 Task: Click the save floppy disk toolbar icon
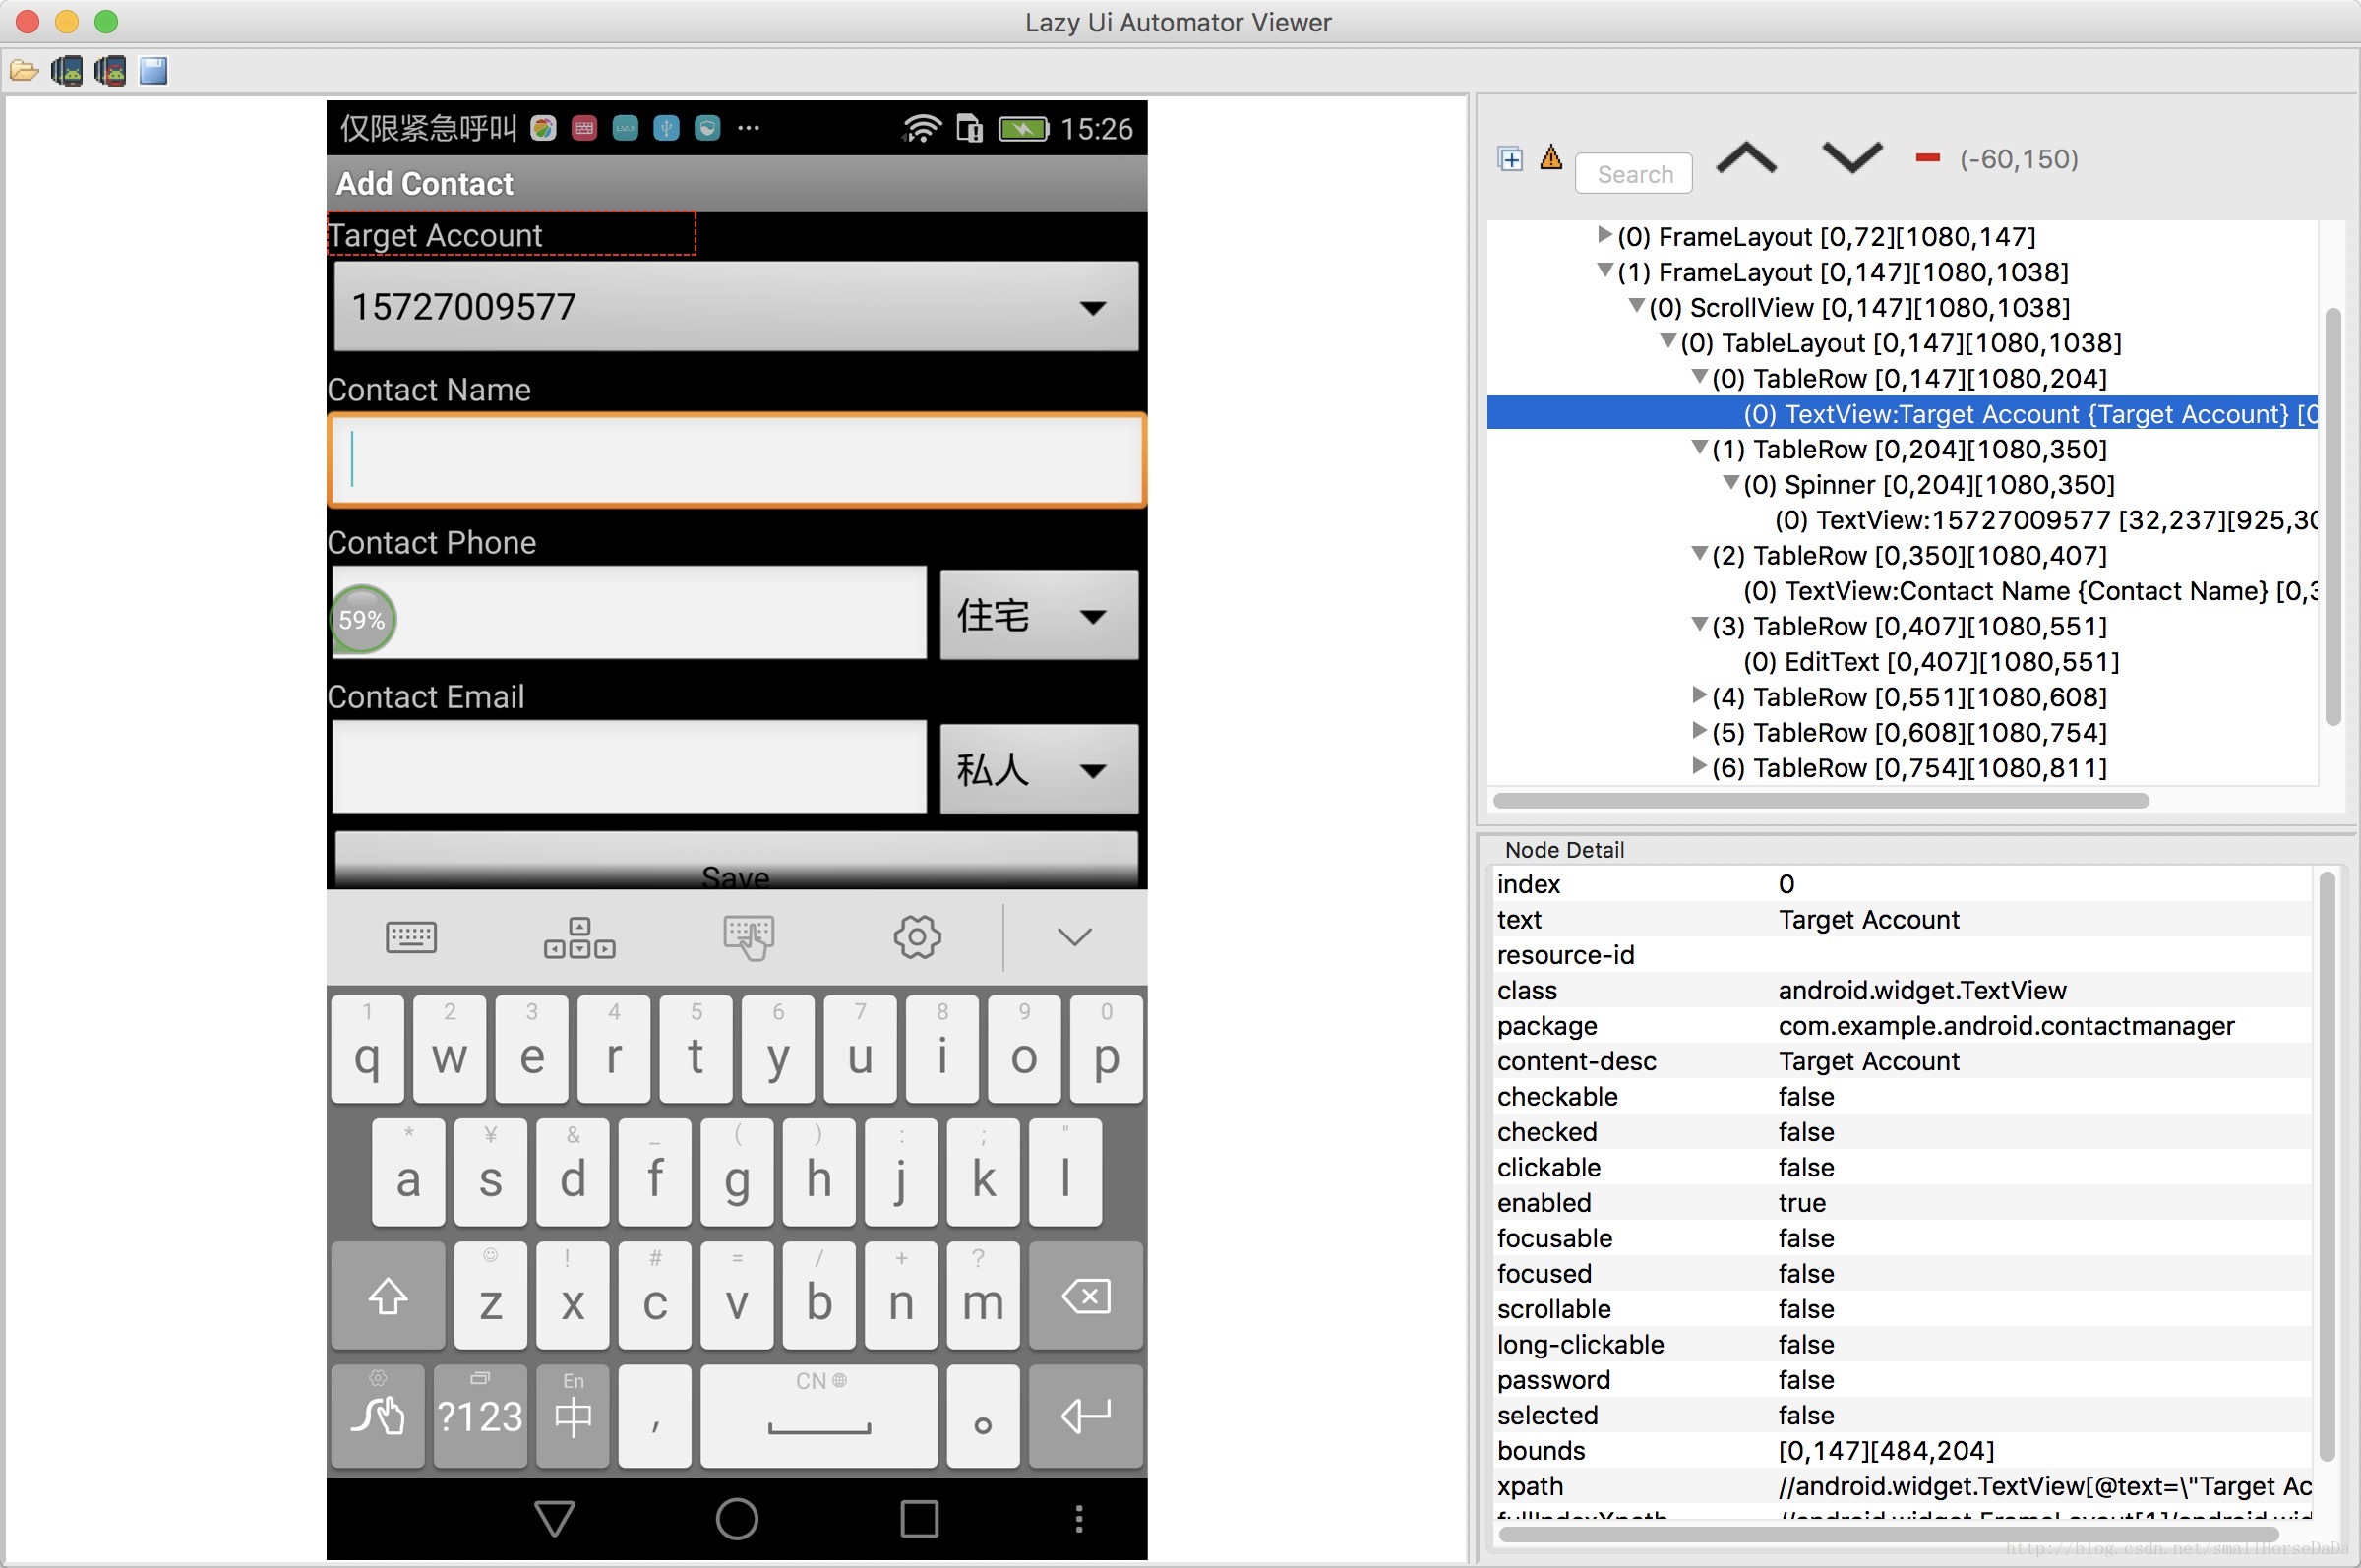point(153,71)
